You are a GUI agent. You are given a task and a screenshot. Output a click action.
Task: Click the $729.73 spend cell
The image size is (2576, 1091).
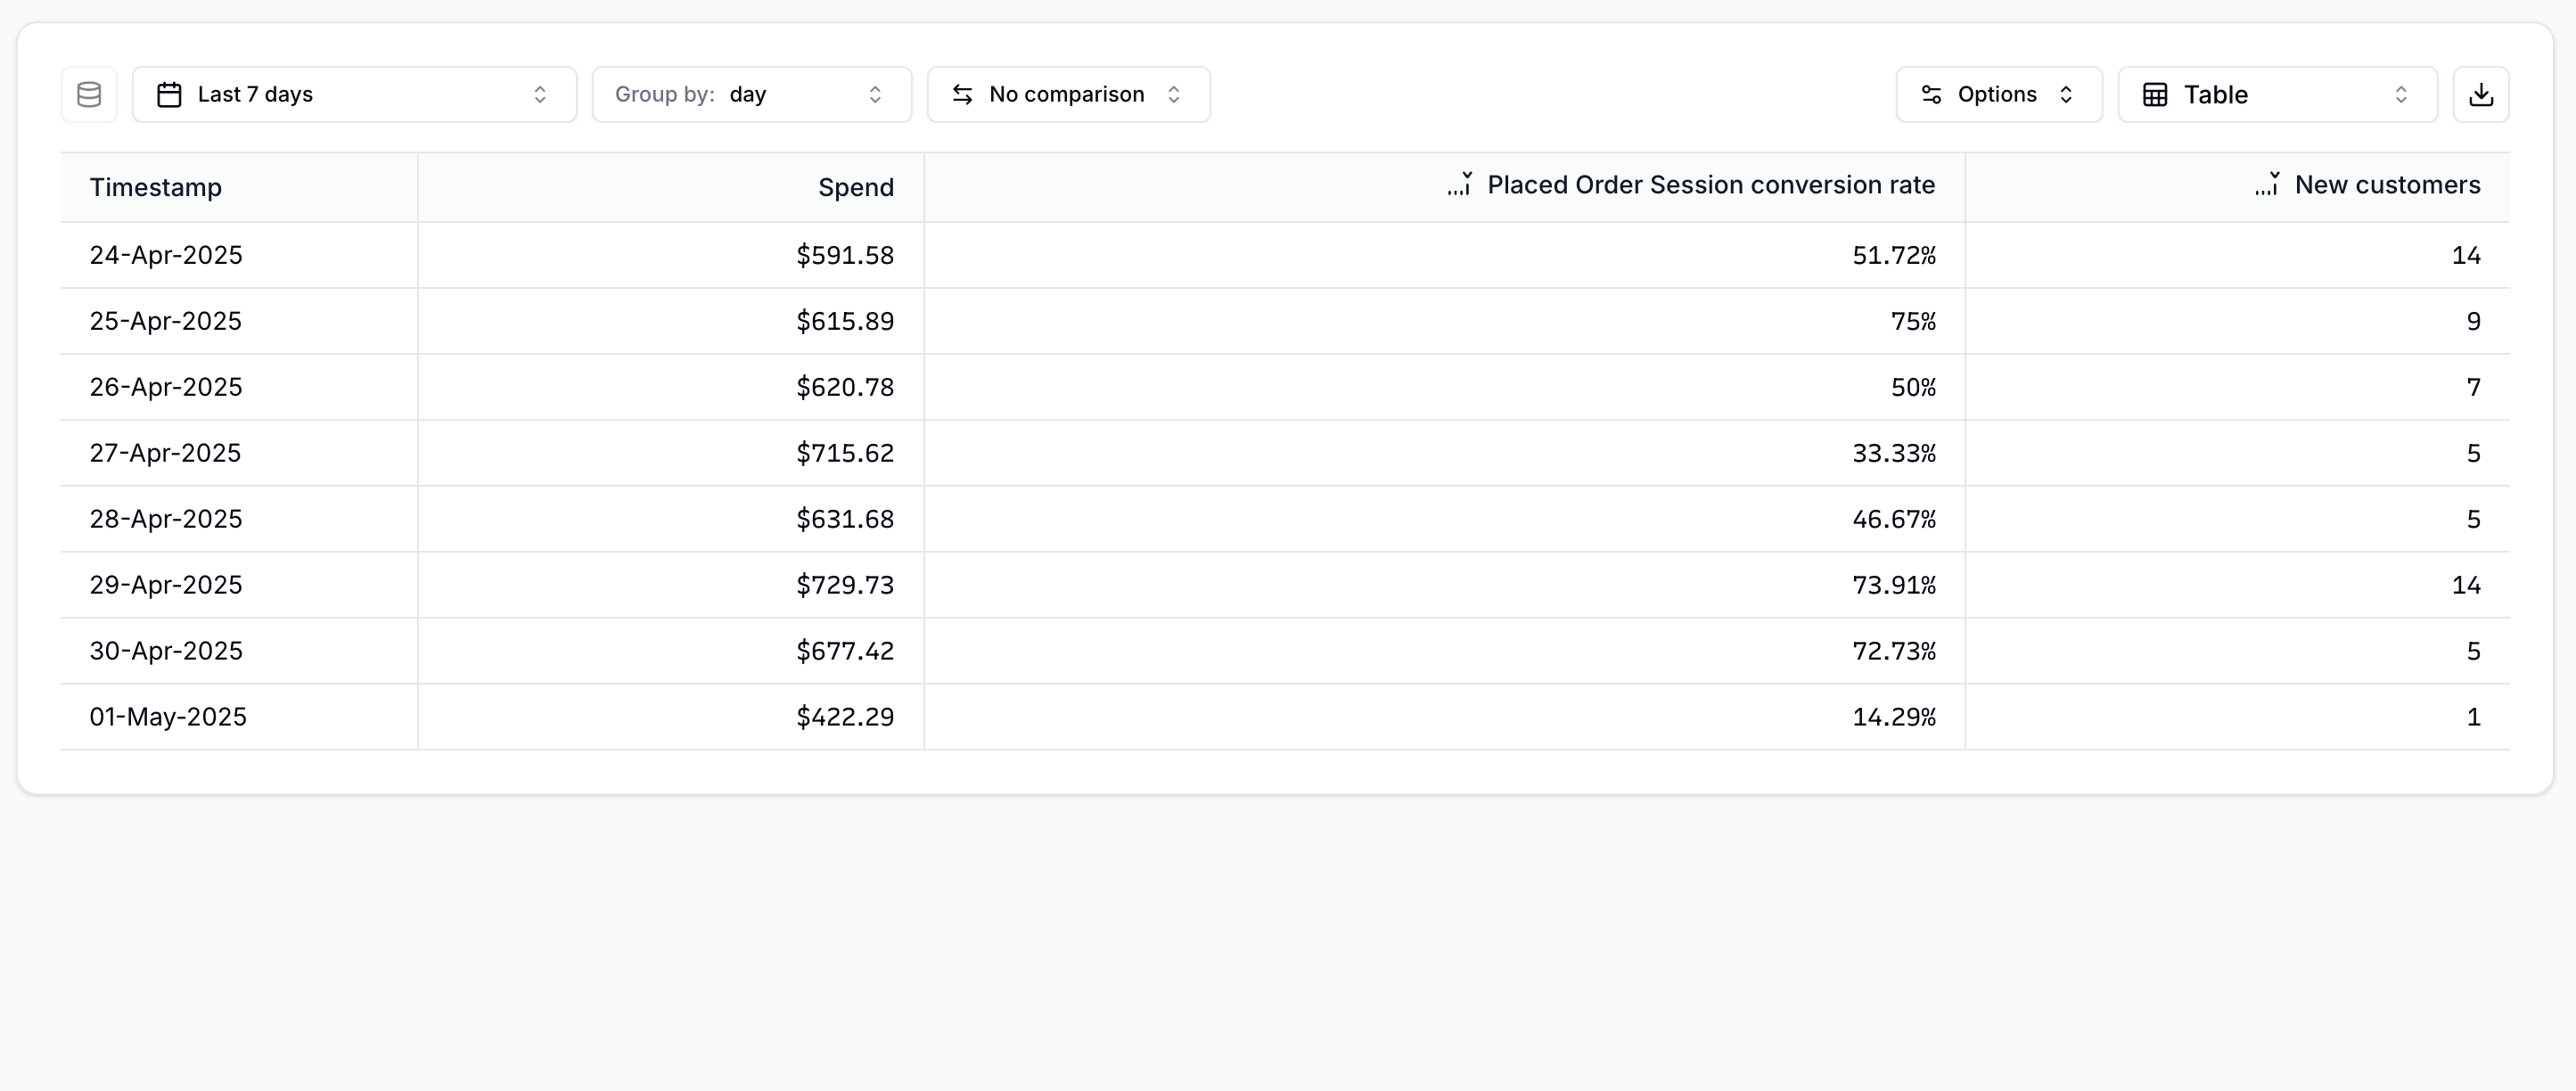[844, 585]
